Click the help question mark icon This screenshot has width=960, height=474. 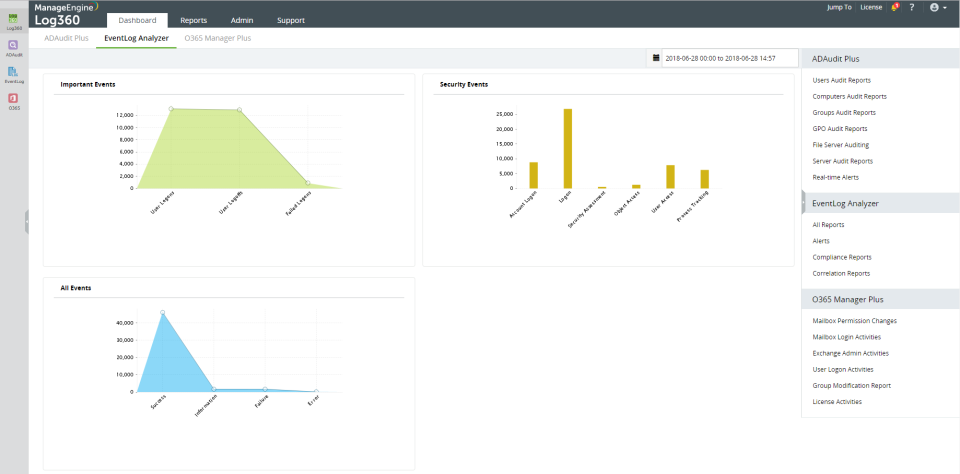tap(912, 7)
